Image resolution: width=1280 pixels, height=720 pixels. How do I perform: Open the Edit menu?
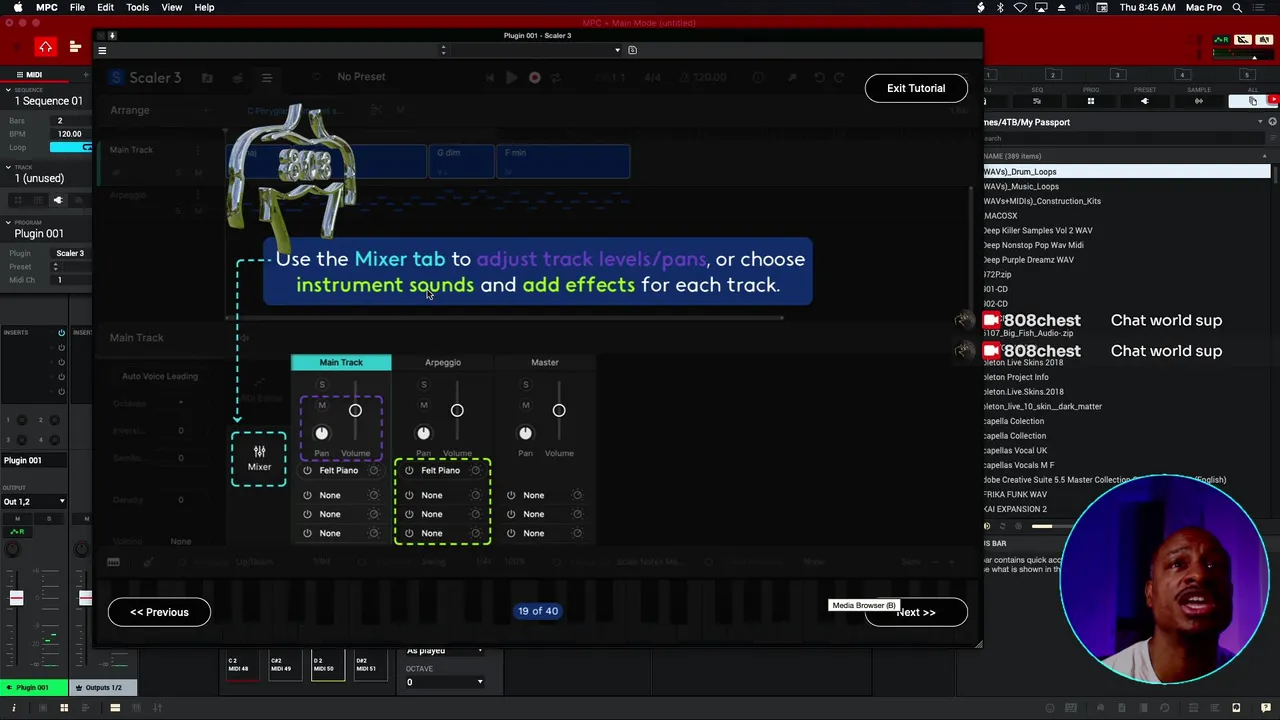tap(105, 7)
